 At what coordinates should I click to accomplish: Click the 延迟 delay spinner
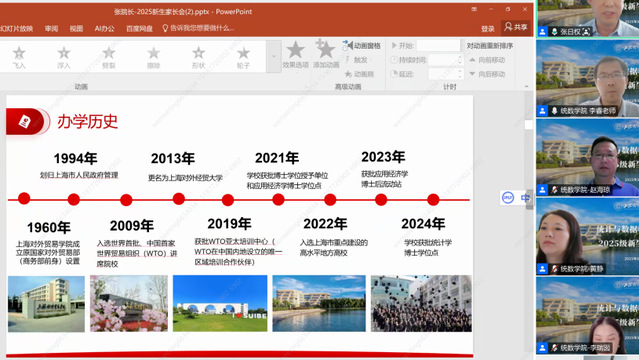click(x=460, y=74)
